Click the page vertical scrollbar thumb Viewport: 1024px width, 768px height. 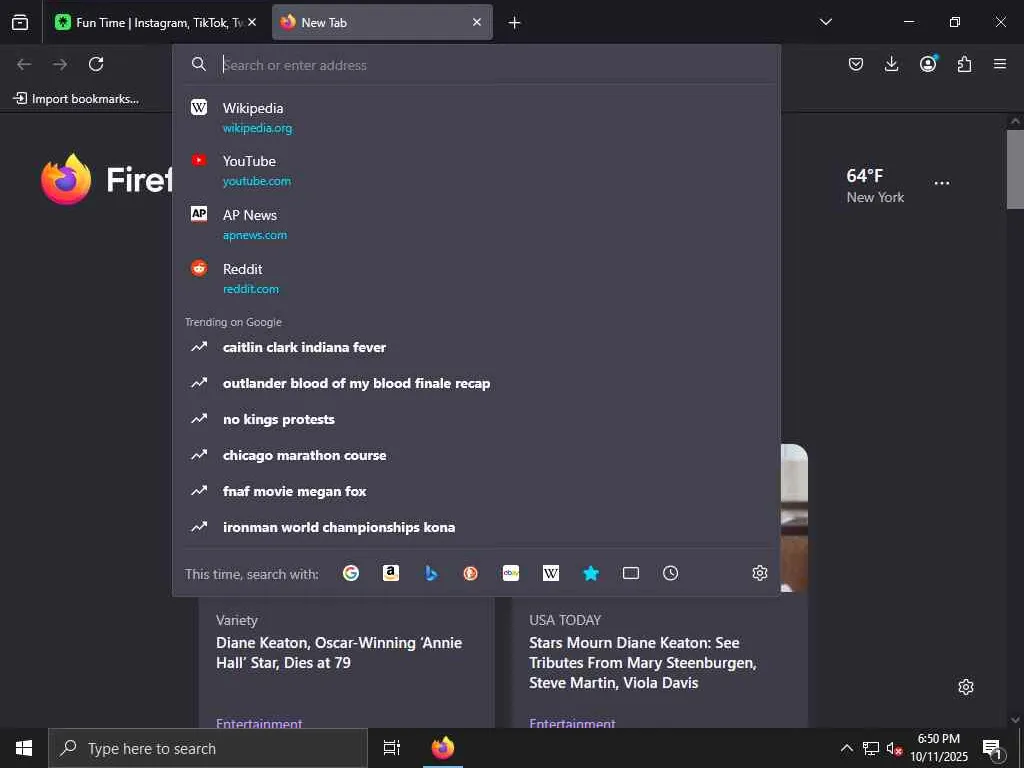coord(1015,169)
